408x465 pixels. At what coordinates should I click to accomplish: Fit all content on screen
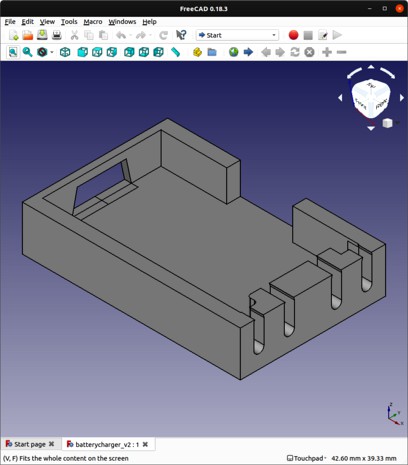(x=13, y=52)
